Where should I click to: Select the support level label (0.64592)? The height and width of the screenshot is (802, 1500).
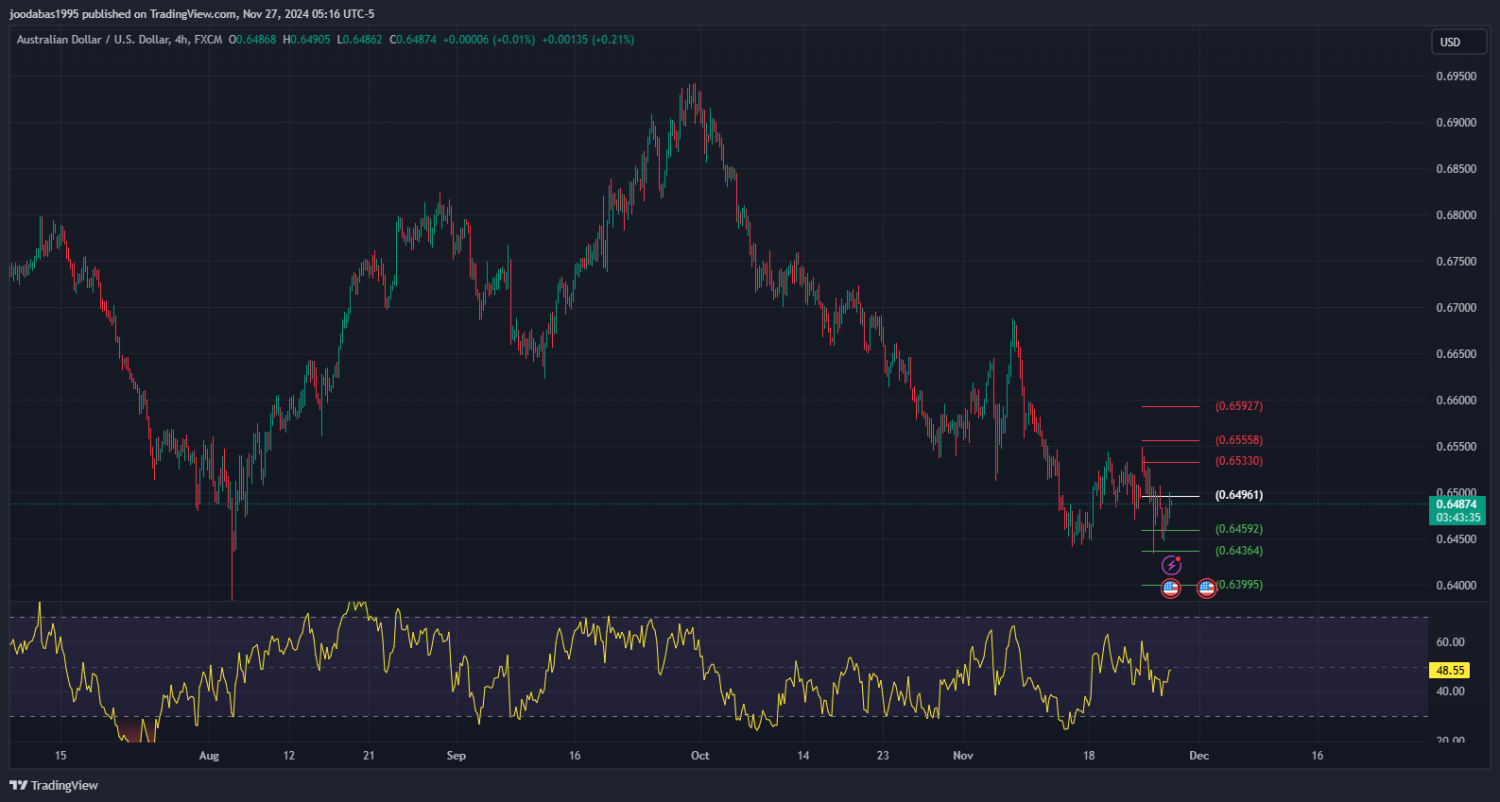1239,529
